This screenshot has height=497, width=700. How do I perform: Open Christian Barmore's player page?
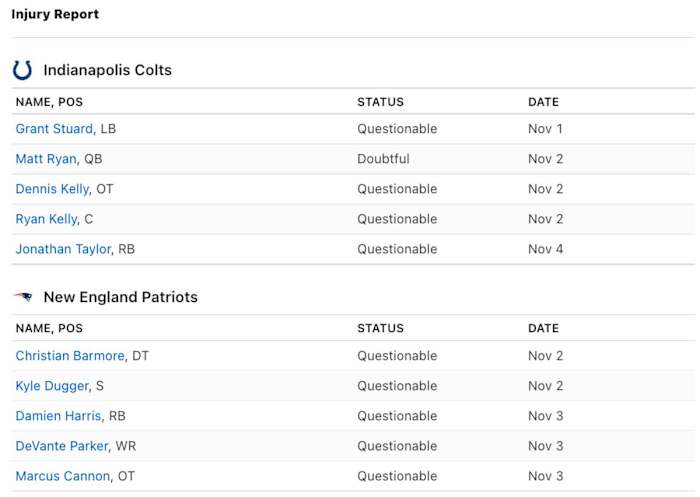point(70,356)
